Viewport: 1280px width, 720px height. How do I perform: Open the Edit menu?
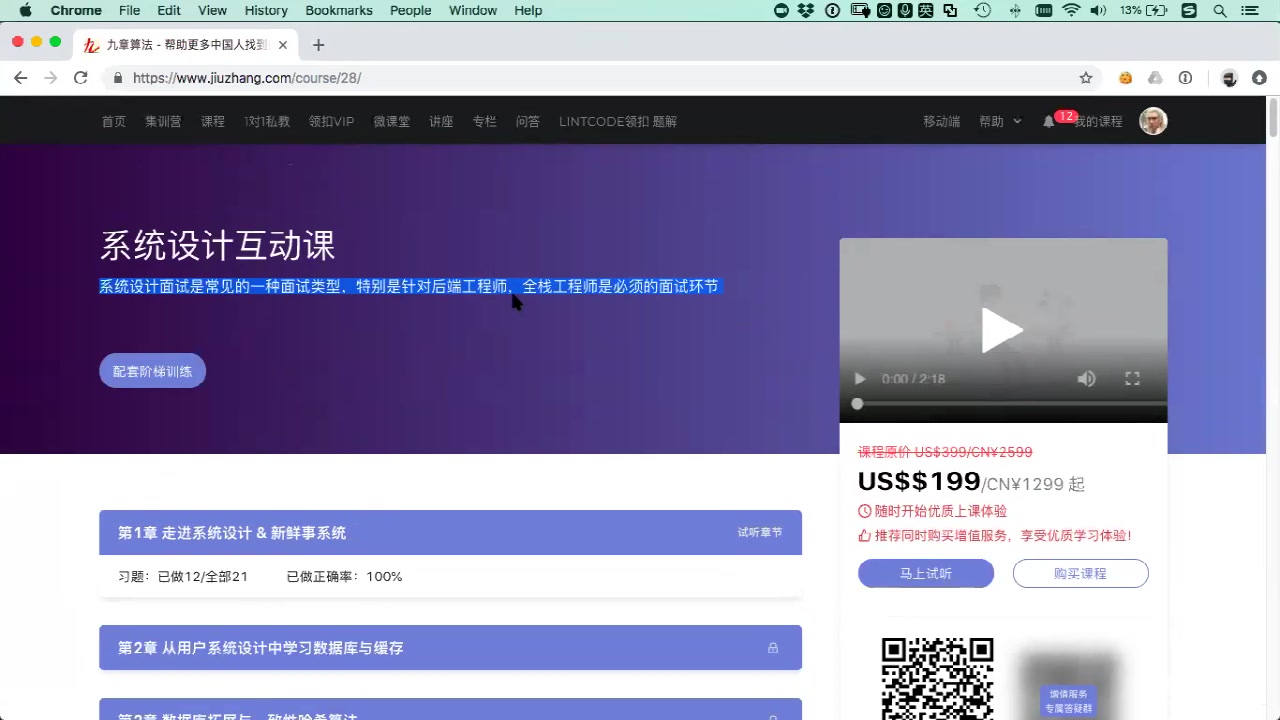tap(169, 10)
